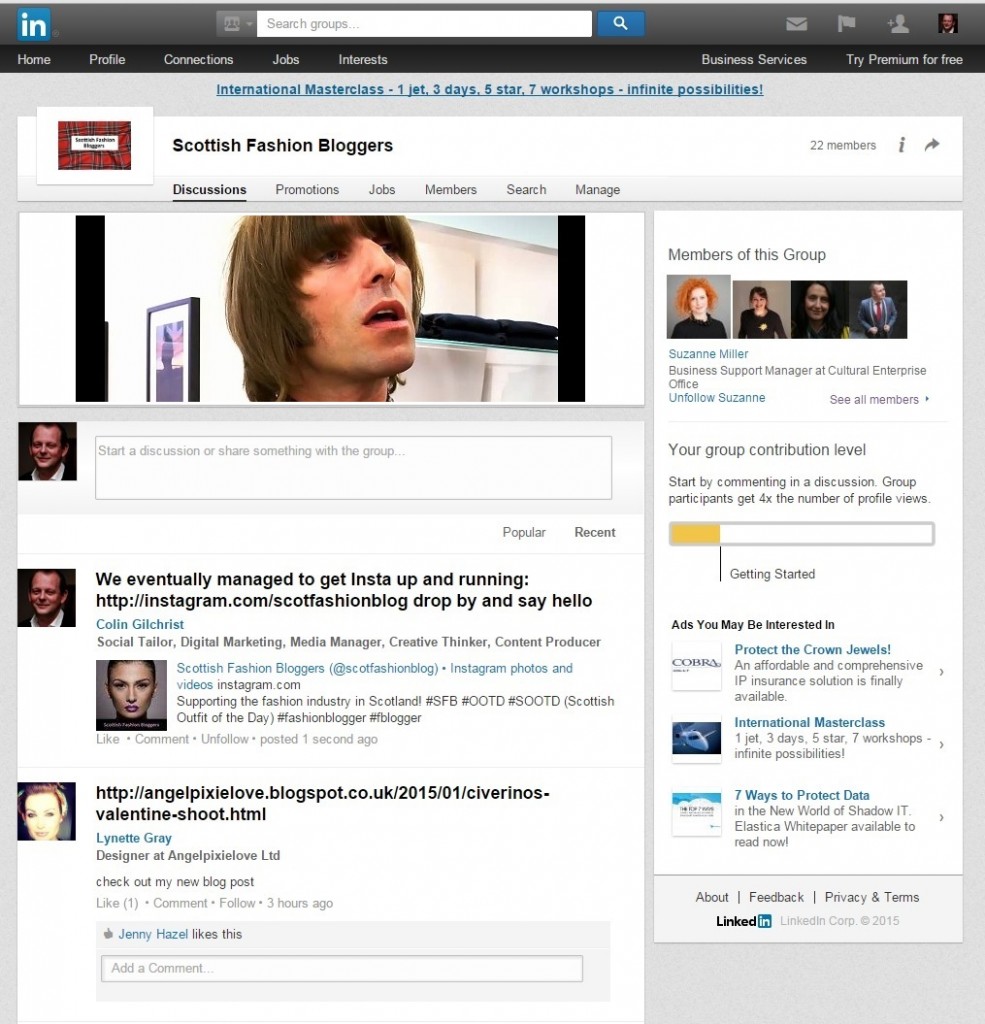The image size is (985, 1024).
Task: Open the Instagram link preview thumbnail
Action: click(x=131, y=695)
